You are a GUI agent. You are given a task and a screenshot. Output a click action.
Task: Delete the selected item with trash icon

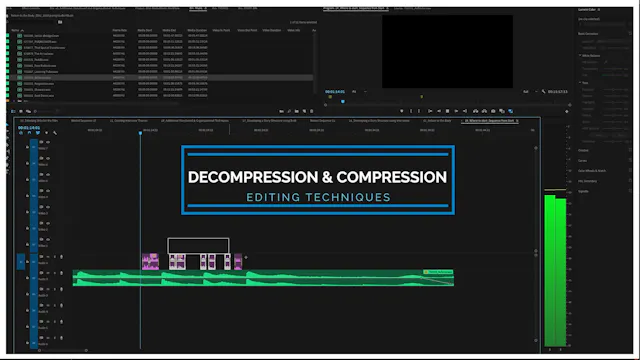(x=312, y=111)
